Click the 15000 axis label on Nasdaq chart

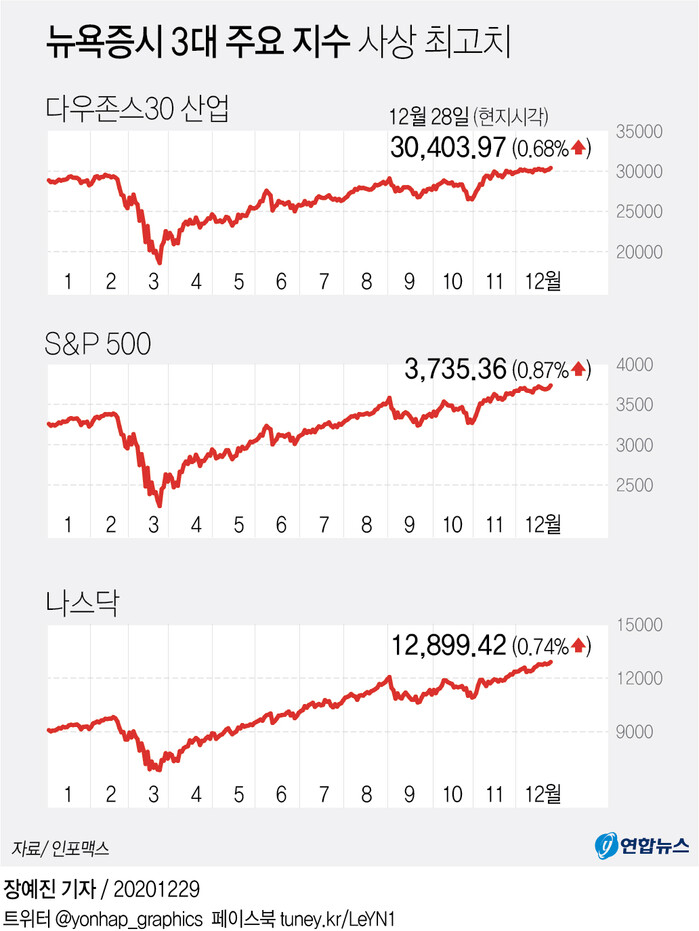point(635,625)
